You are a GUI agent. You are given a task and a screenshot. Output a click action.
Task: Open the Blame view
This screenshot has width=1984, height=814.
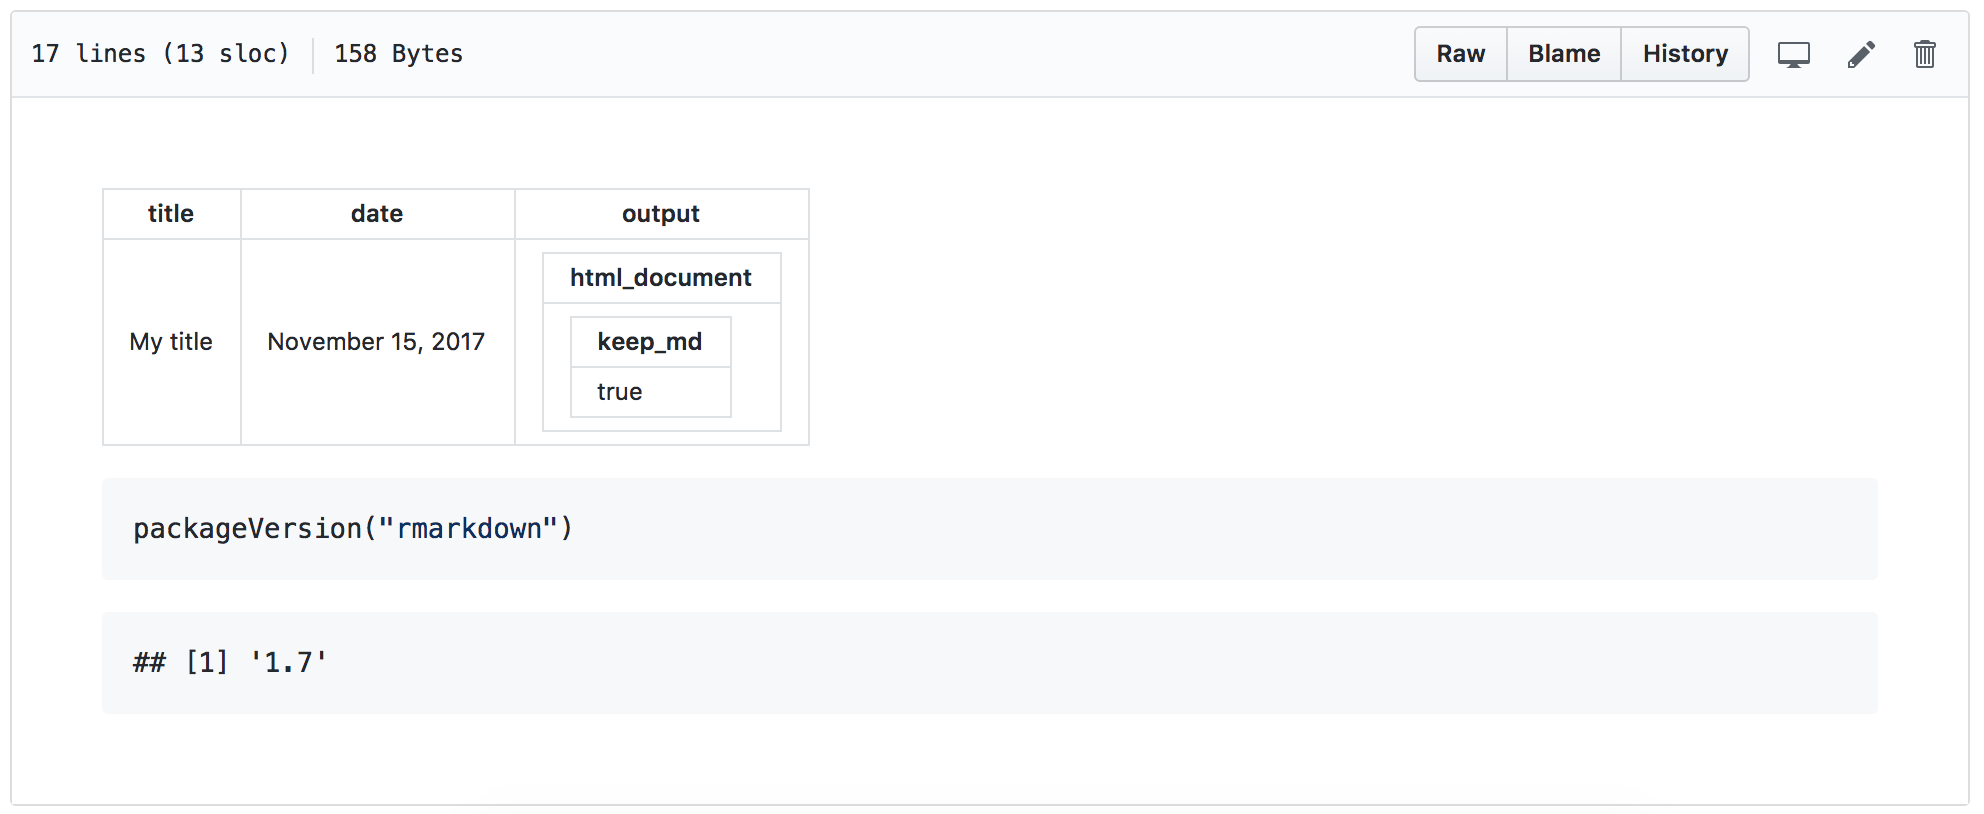[1562, 54]
